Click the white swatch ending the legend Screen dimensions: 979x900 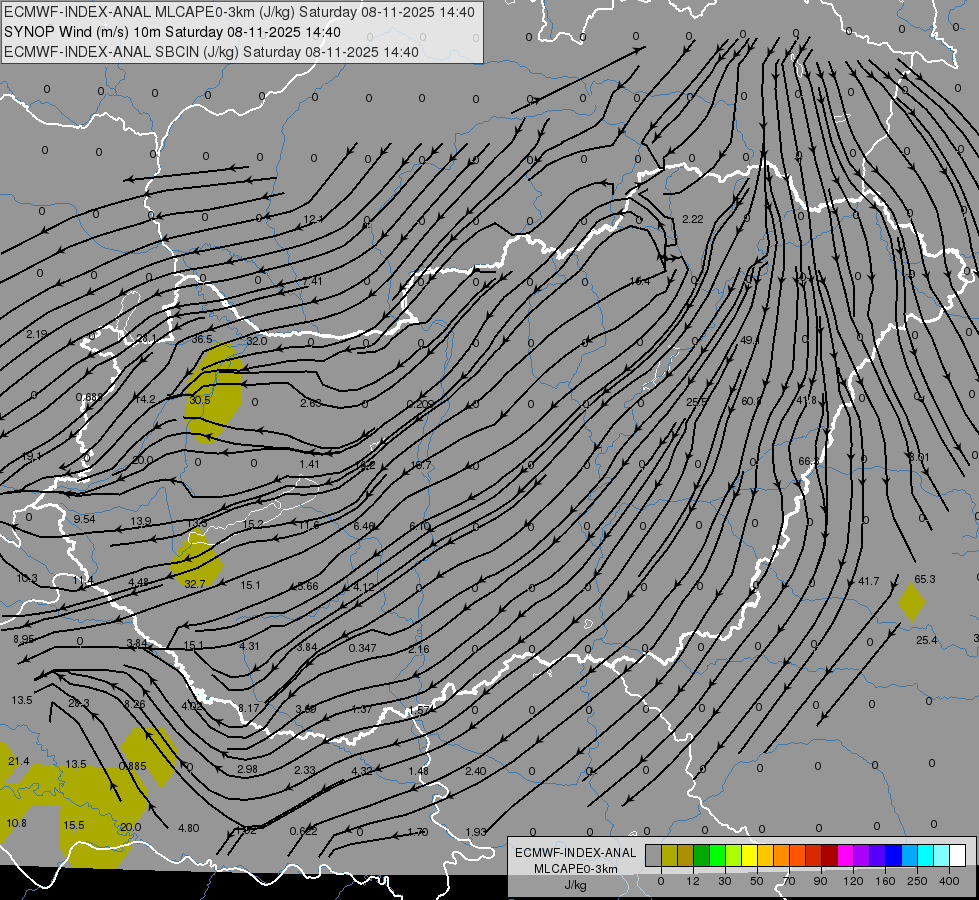coord(957,855)
